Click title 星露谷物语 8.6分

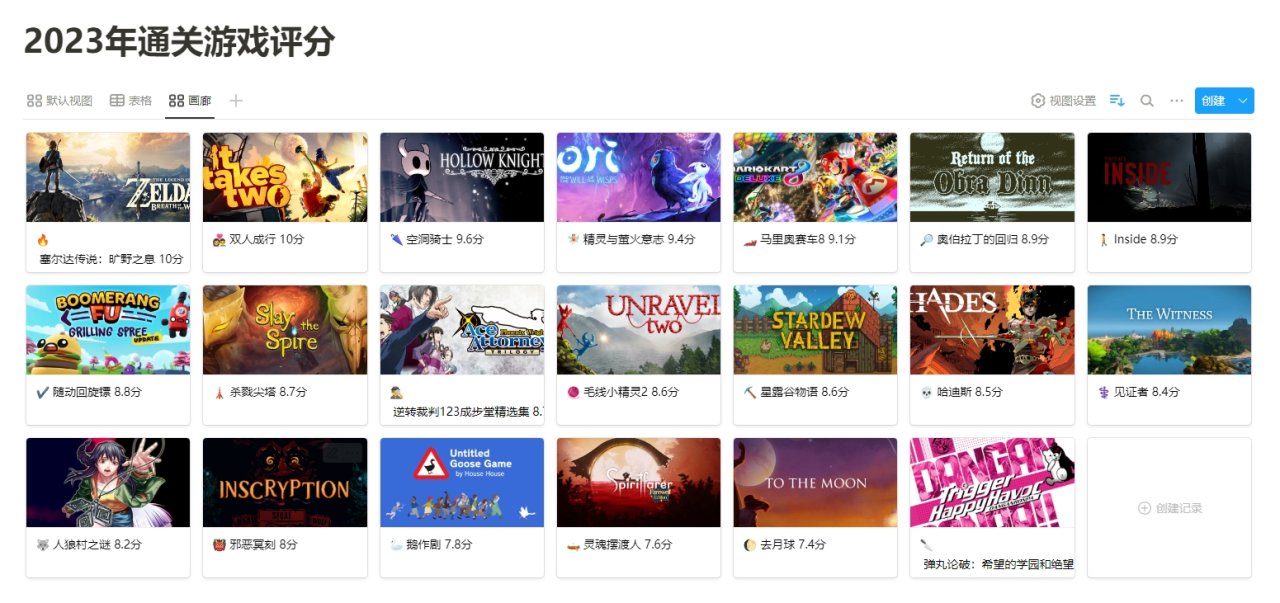coord(804,392)
